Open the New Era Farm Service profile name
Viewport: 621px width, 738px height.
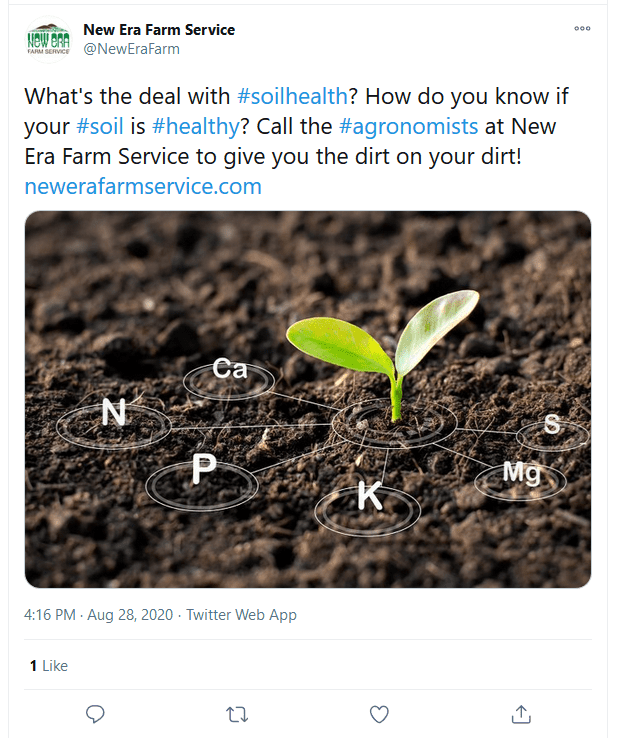(159, 30)
